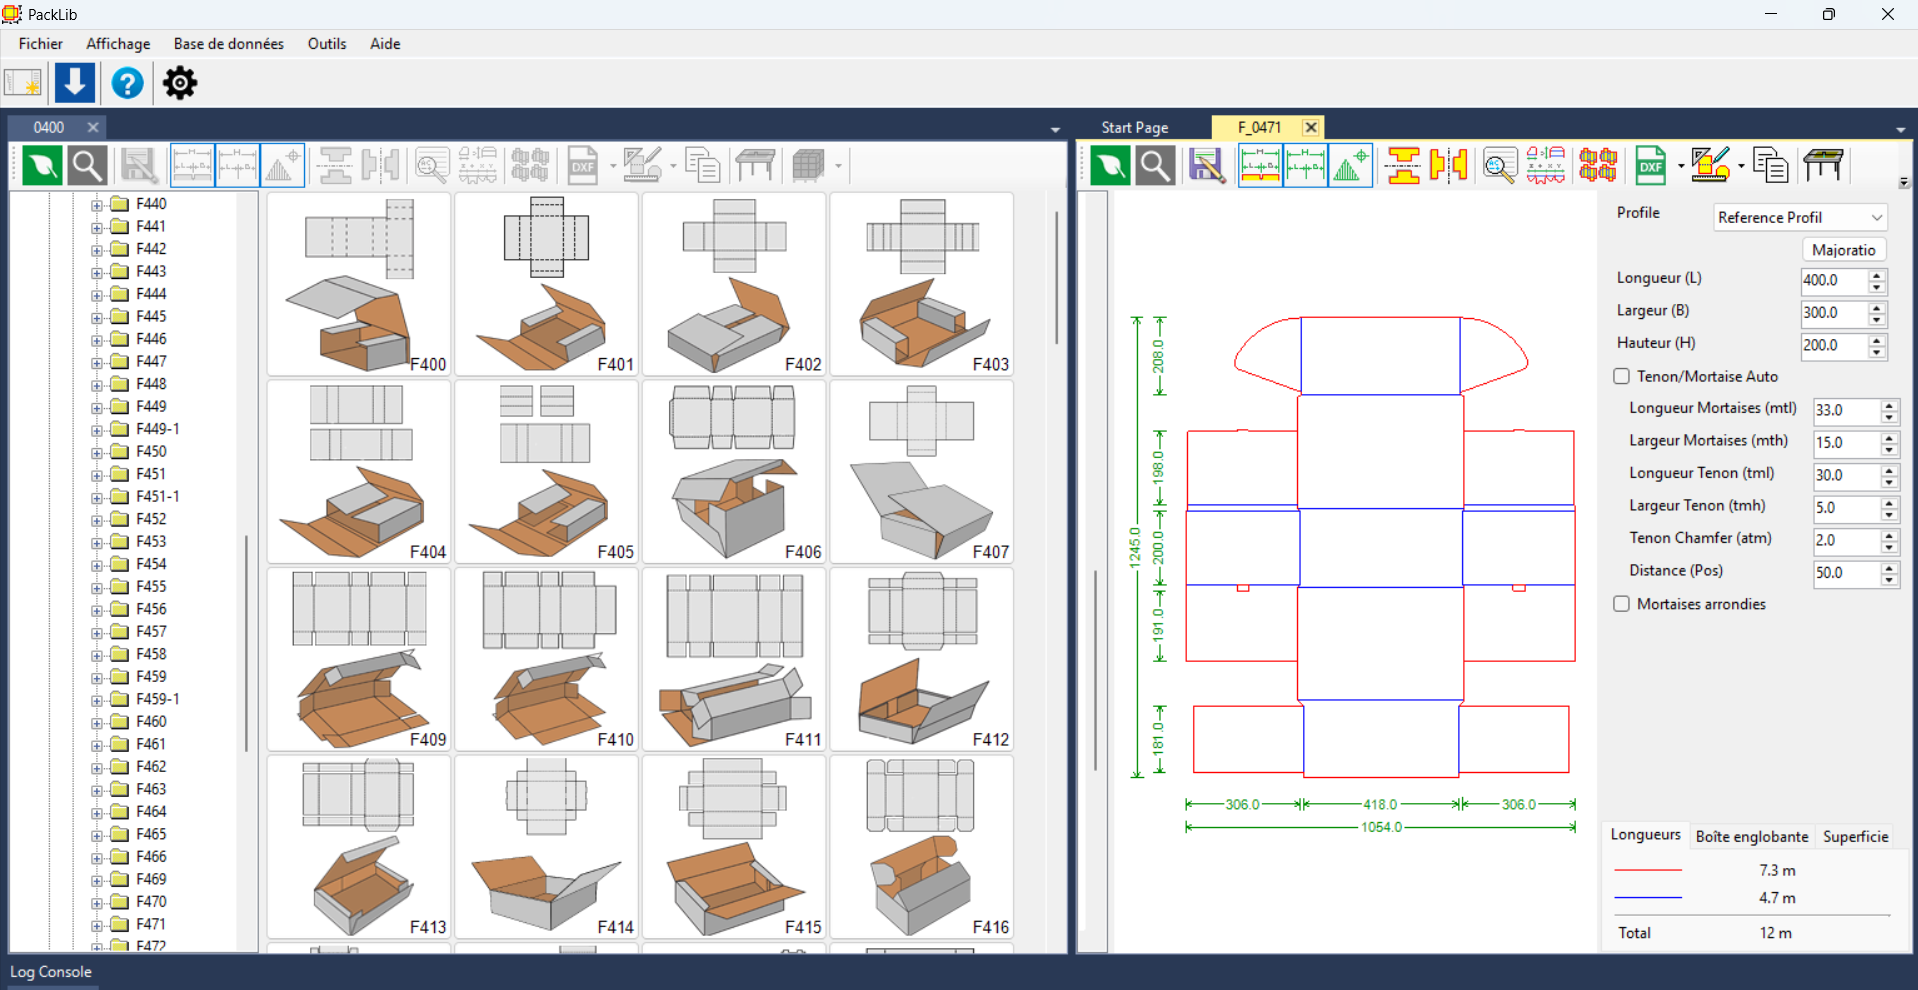Open the Base de données menu

click(229, 44)
